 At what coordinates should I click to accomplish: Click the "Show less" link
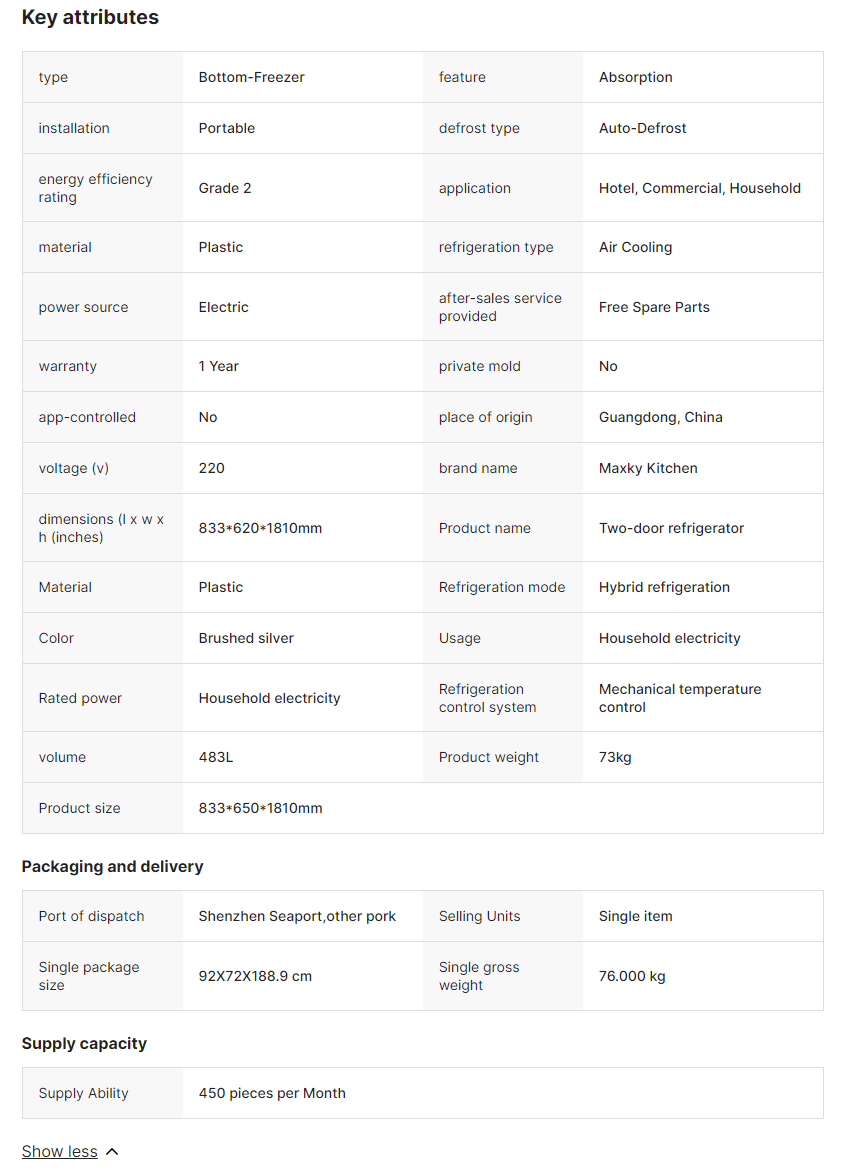[x=60, y=1151]
